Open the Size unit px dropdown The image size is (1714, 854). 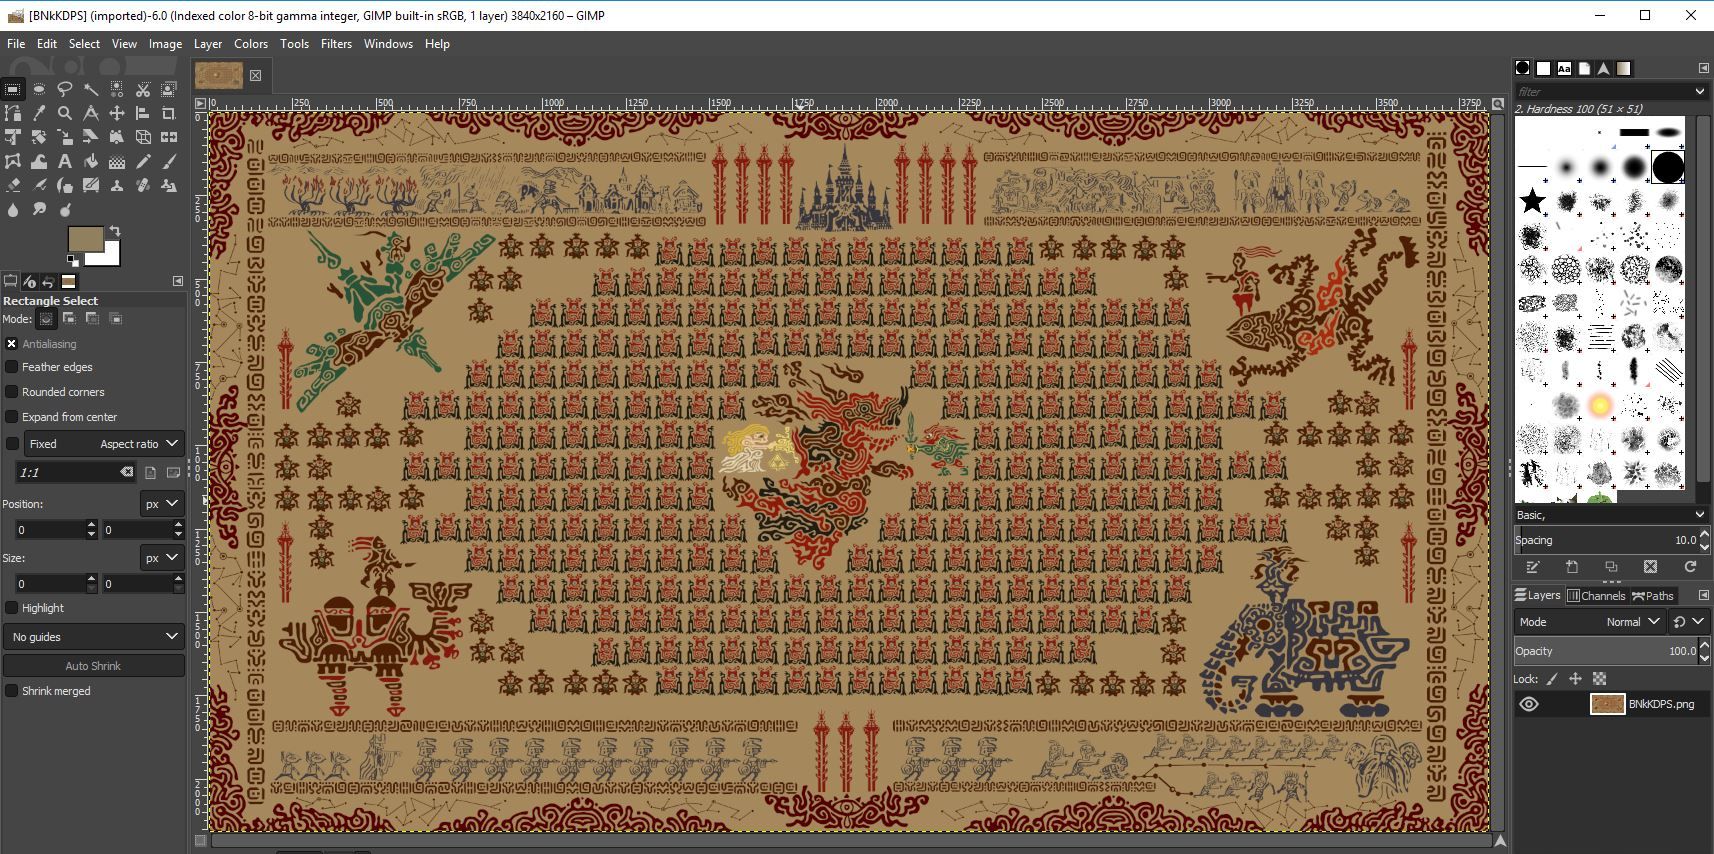pos(161,557)
